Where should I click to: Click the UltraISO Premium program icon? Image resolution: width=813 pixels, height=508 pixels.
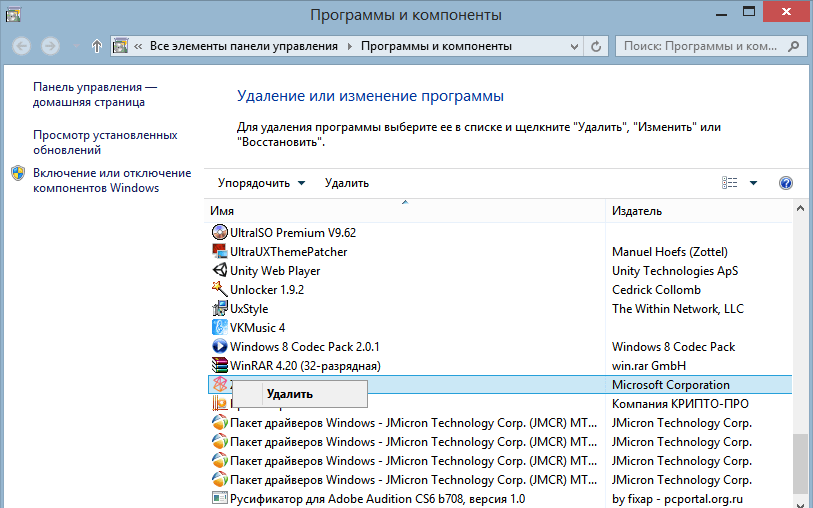coord(220,232)
